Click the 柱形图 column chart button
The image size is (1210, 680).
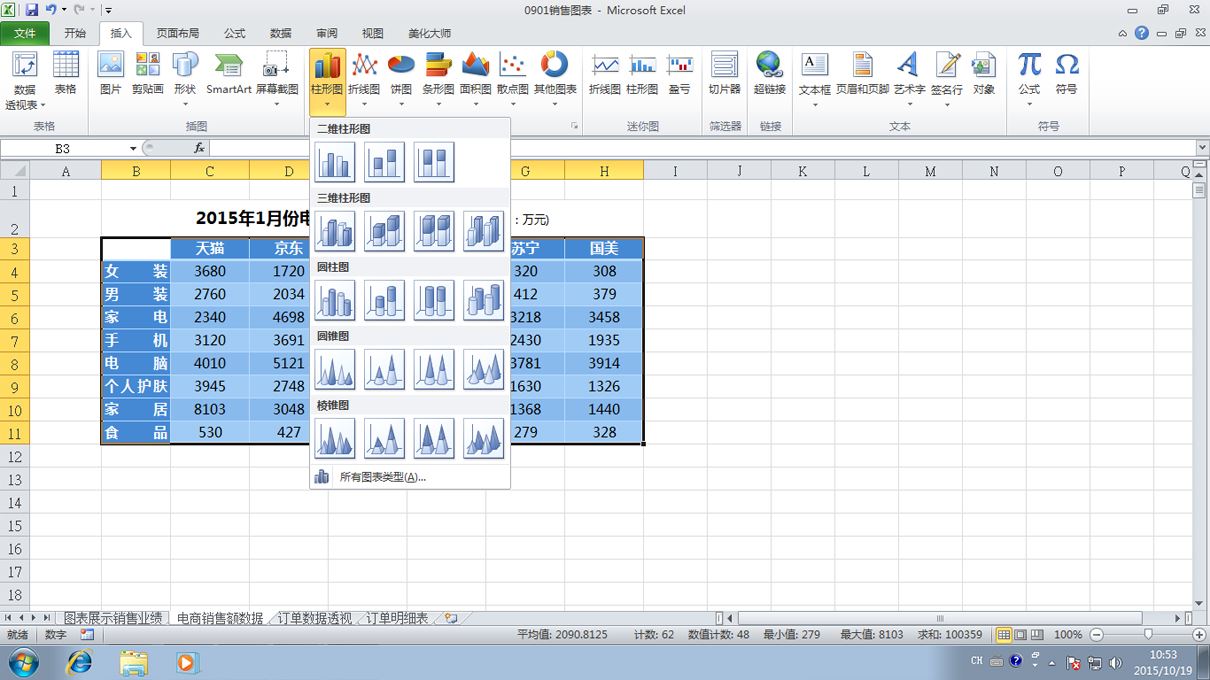point(327,79)
